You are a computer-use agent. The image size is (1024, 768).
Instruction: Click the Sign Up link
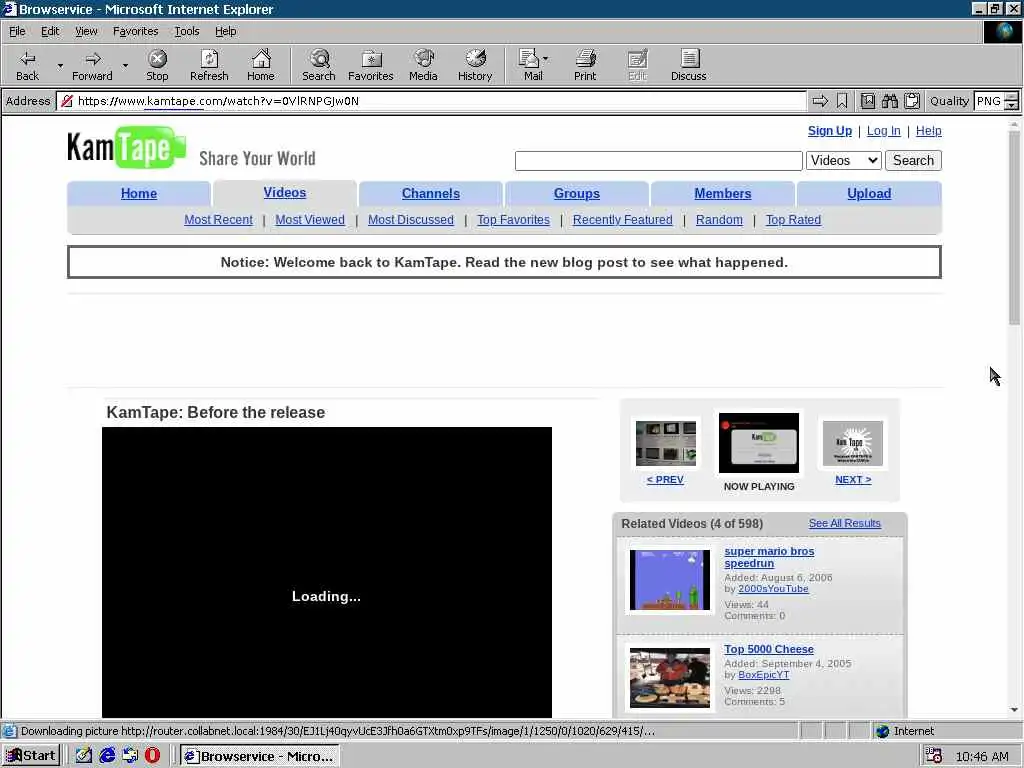click(x=829, y=131)
